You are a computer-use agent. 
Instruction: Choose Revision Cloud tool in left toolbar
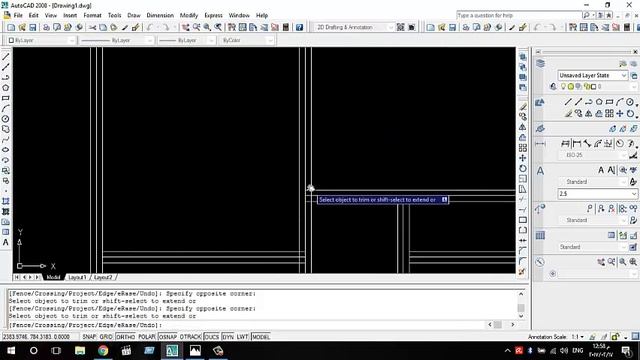[x=6, y=129]
